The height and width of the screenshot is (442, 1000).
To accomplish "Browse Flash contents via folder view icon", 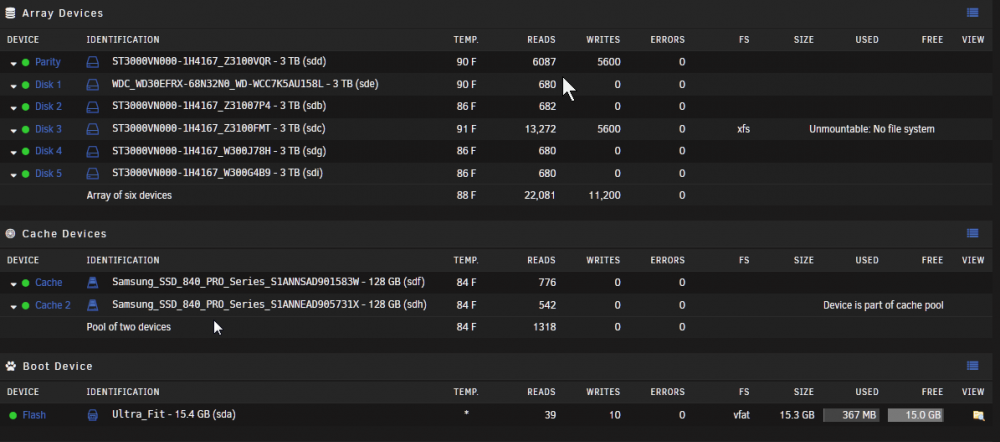I will tap(978, 416).
